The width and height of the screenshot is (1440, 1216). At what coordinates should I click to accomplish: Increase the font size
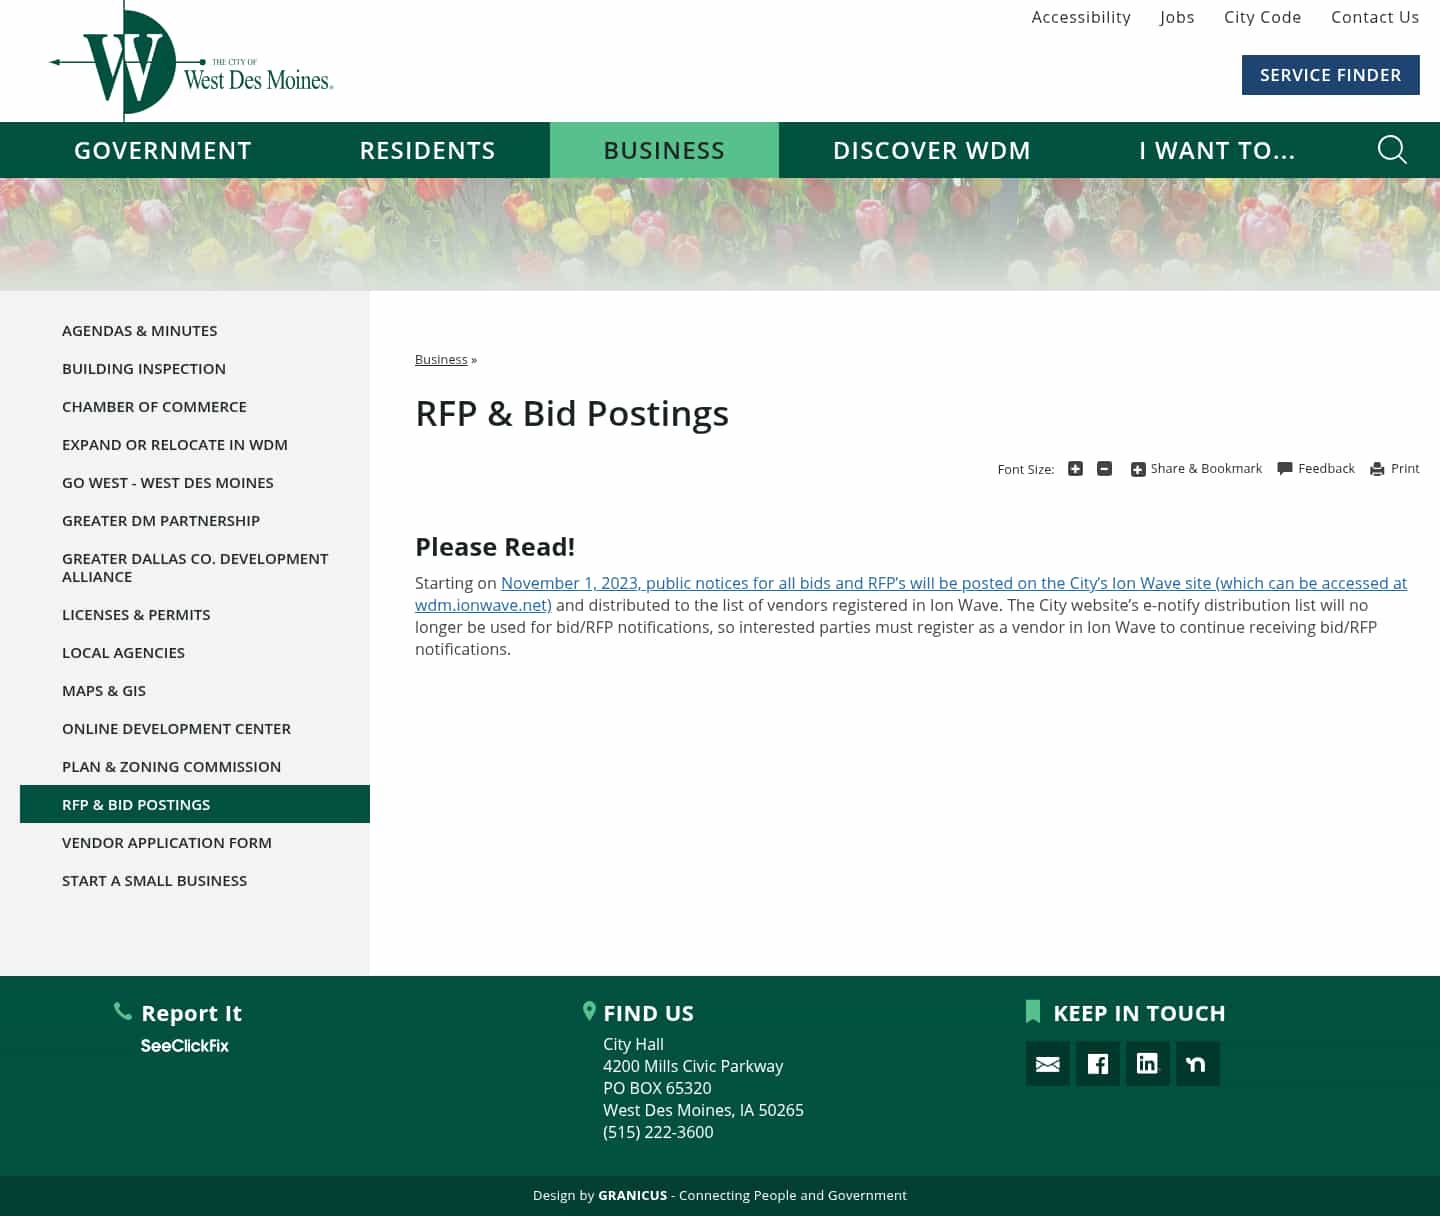1075,468
